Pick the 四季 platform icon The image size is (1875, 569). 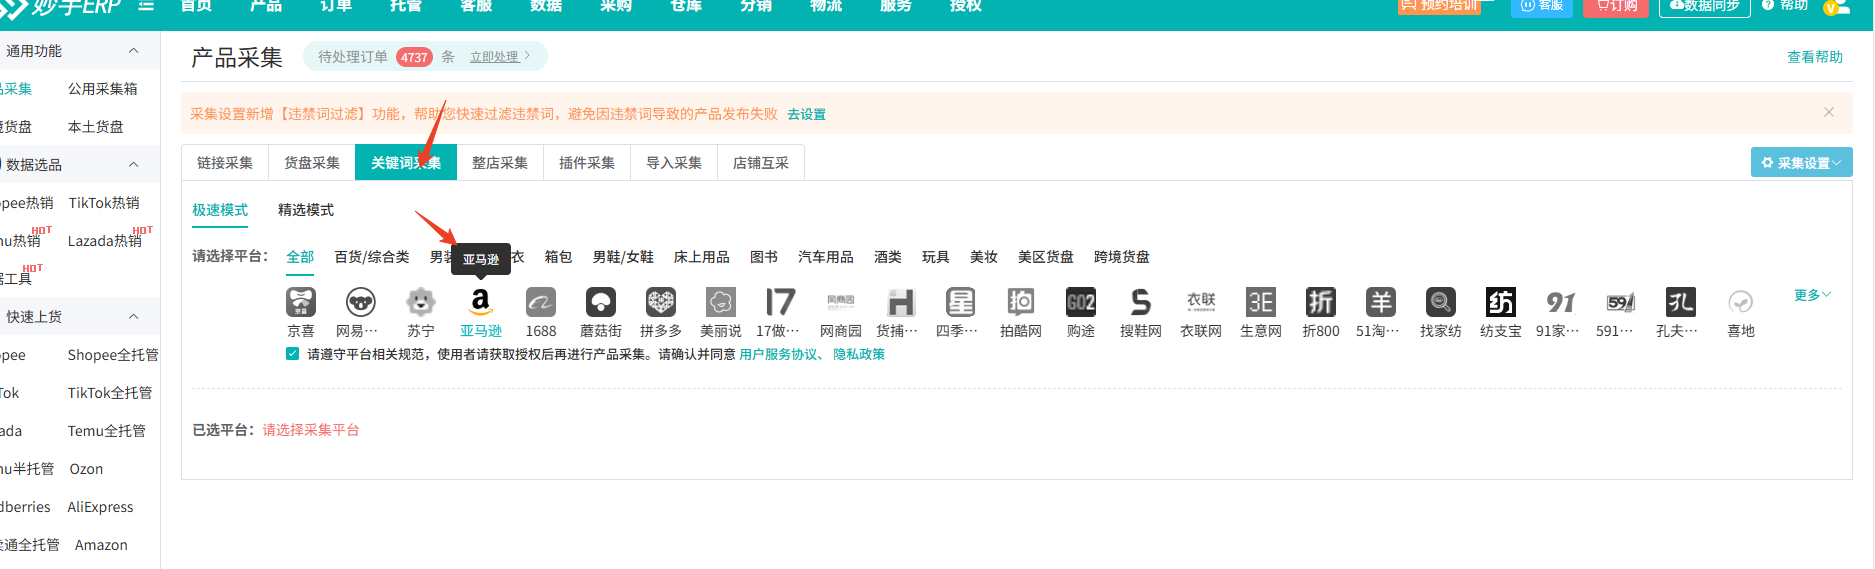(961, 302)
